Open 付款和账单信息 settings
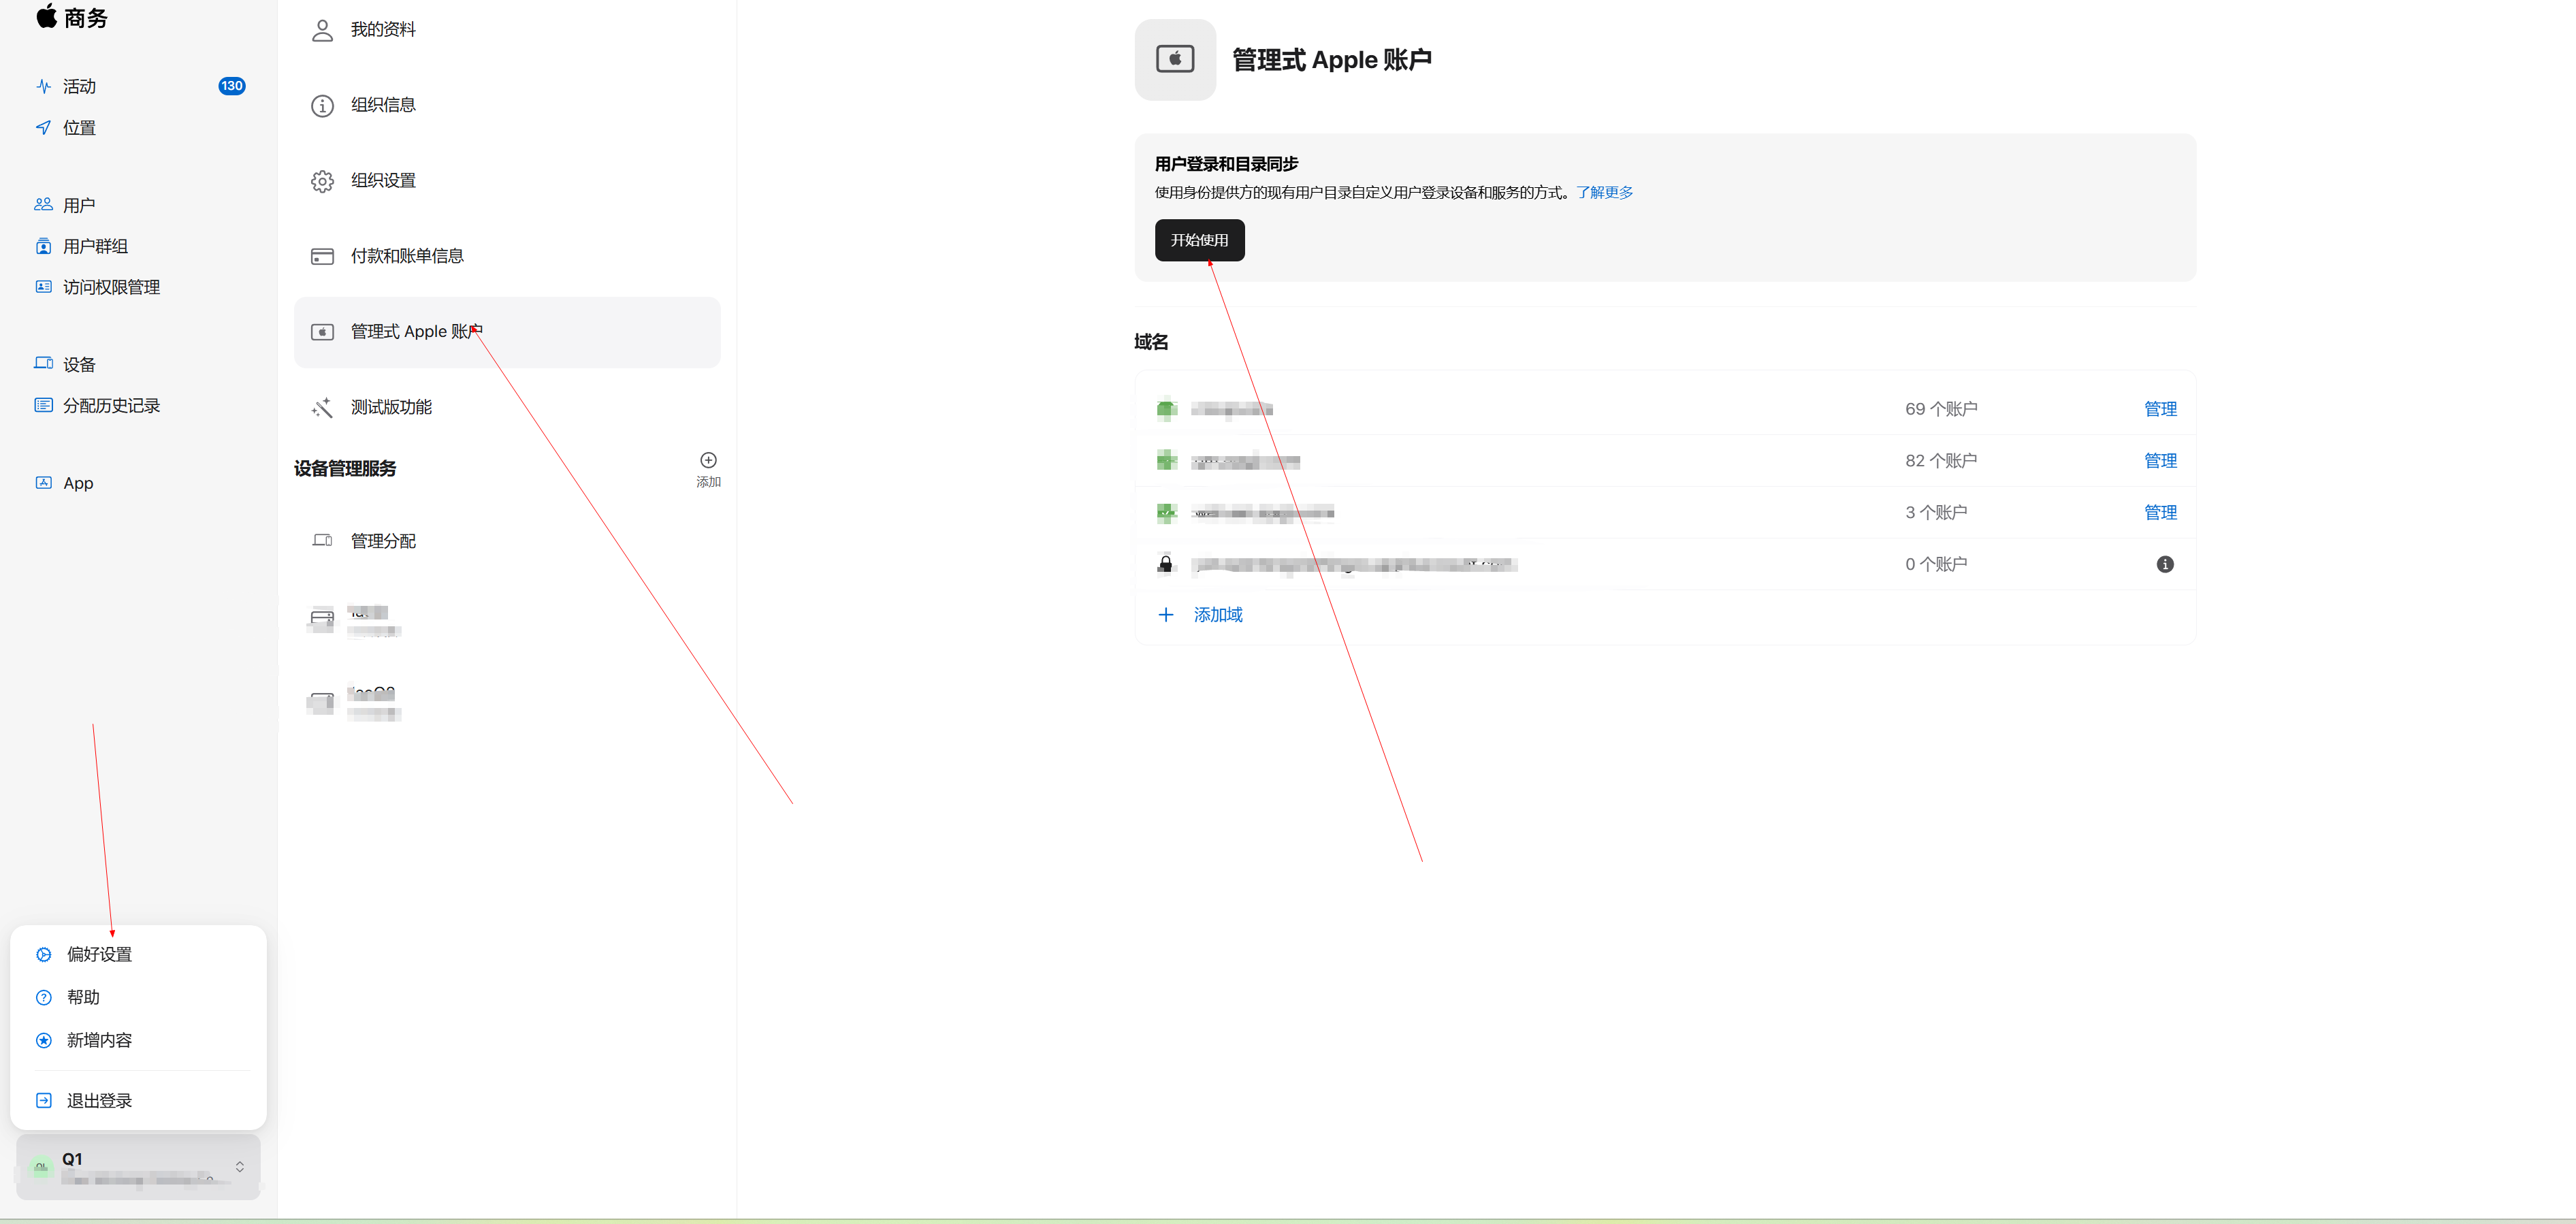The width and height of the screenshot is (2576, 1224). [507, 256]
